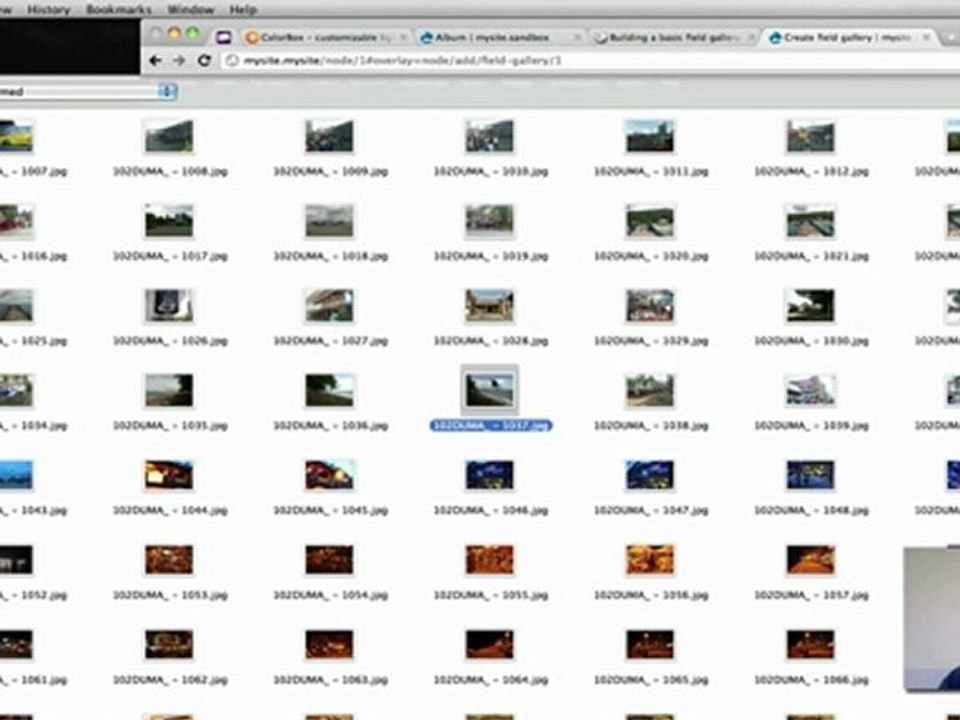Reload the page with the refresh icon
The height and width of the screenshot is (720, 960).
pyautogui.click(x=204, y=60)
